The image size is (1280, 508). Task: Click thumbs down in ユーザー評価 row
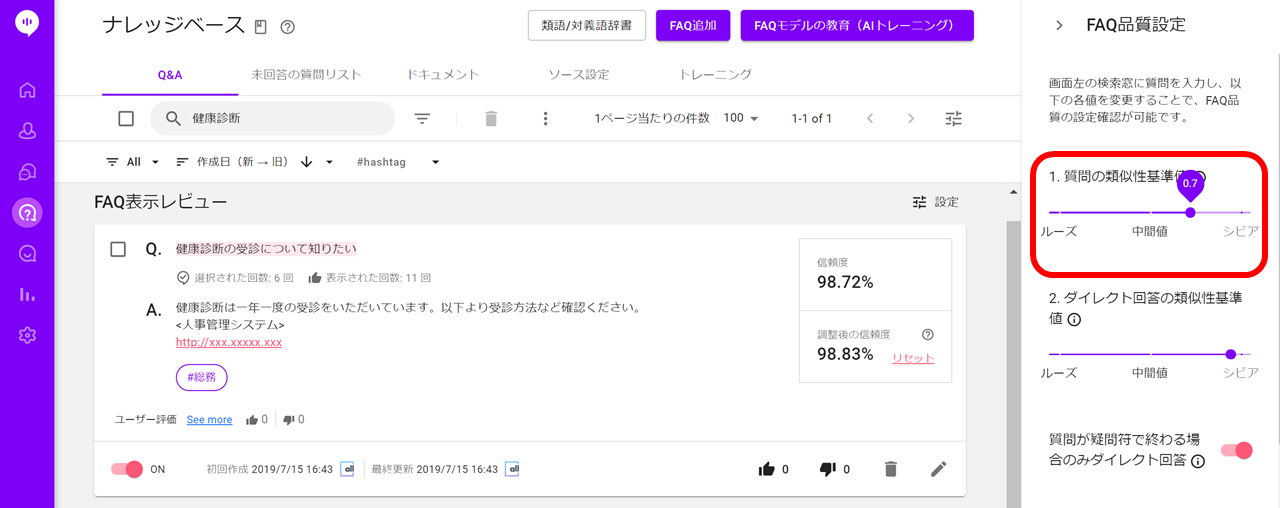tap(288, 420)
